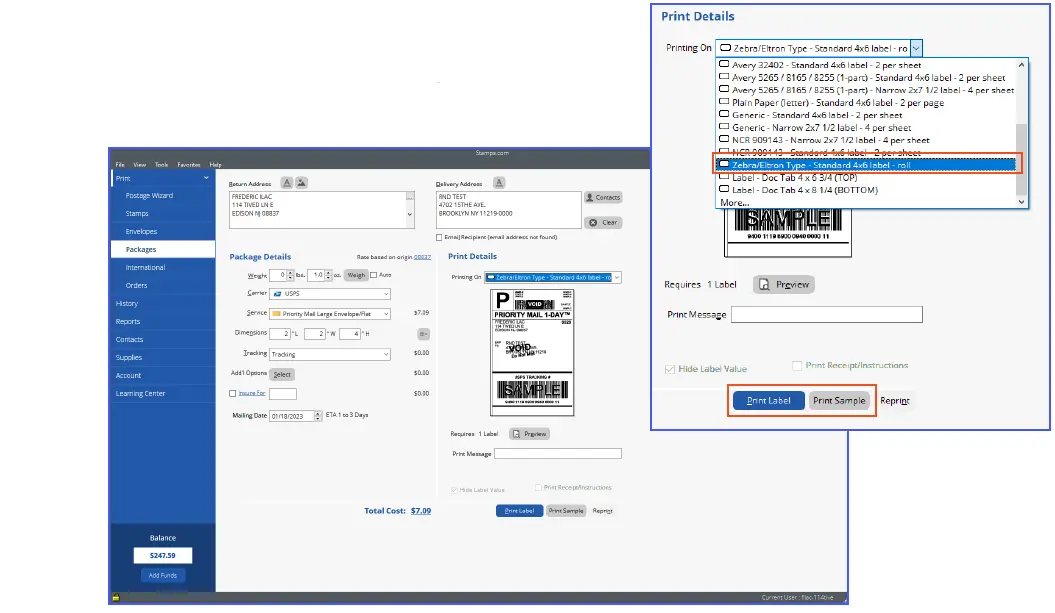Screen dimensions: 1055x613
Task: Tick the Insure For checkbox
Action: [233, 393]
